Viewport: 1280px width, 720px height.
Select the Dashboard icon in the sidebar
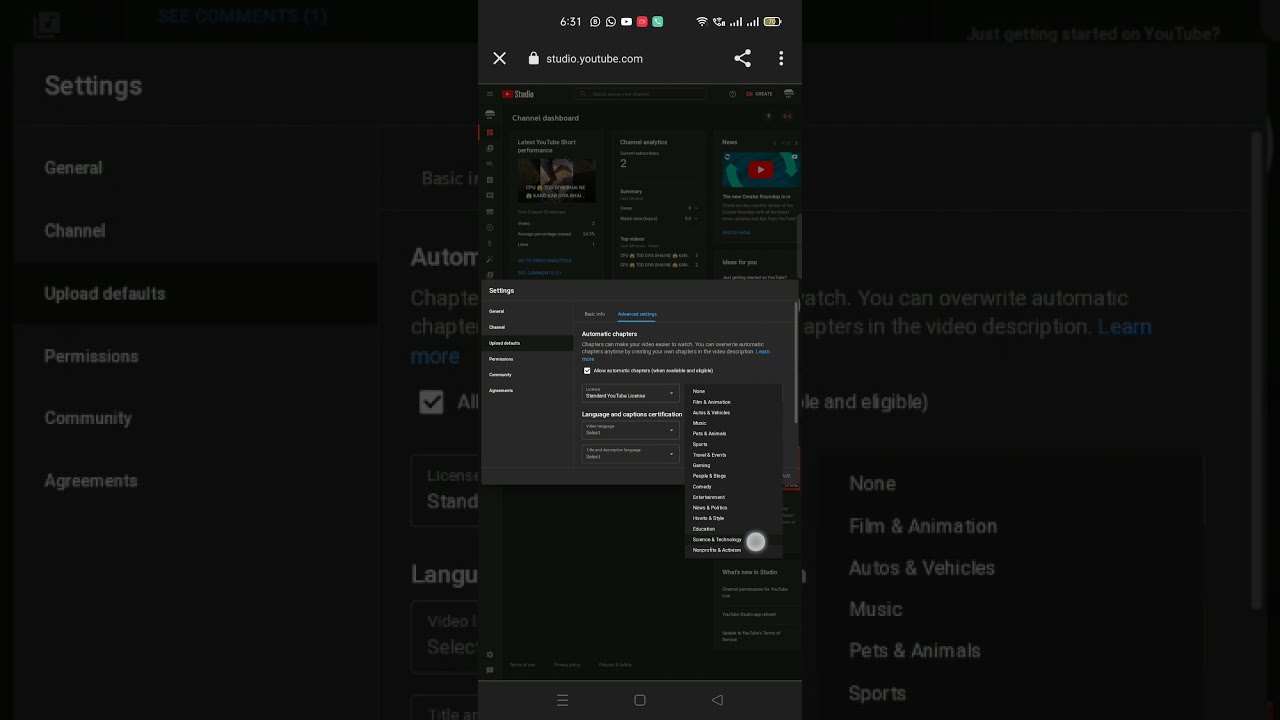coord(490,132)
